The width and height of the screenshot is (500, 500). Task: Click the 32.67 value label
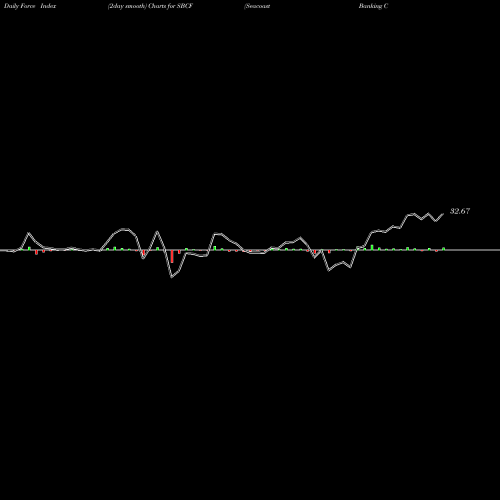[460, 211]
